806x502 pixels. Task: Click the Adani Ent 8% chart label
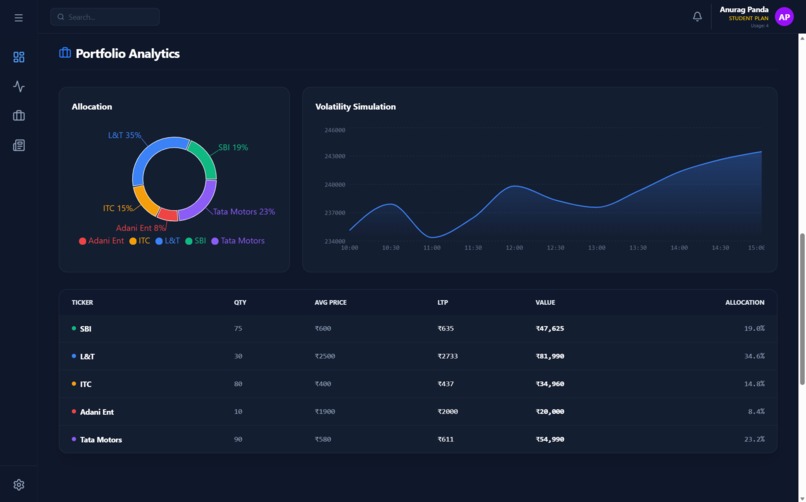click(x=141, y=228)
